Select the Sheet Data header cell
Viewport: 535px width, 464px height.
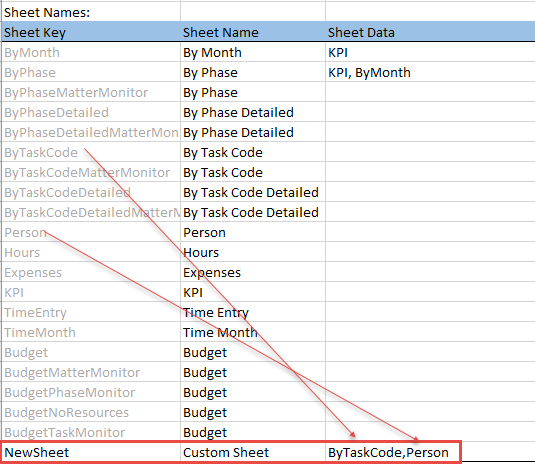coord(430,32)
